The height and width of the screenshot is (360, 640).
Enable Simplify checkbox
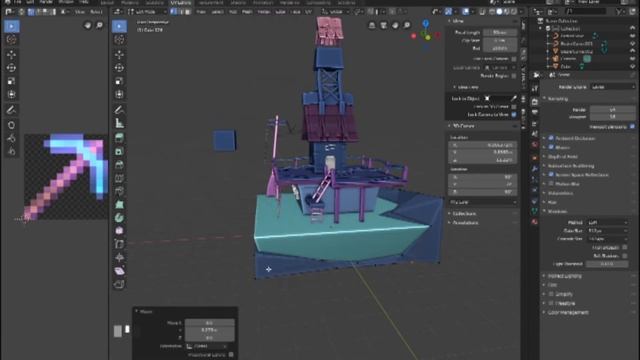[x=551, y=294]
